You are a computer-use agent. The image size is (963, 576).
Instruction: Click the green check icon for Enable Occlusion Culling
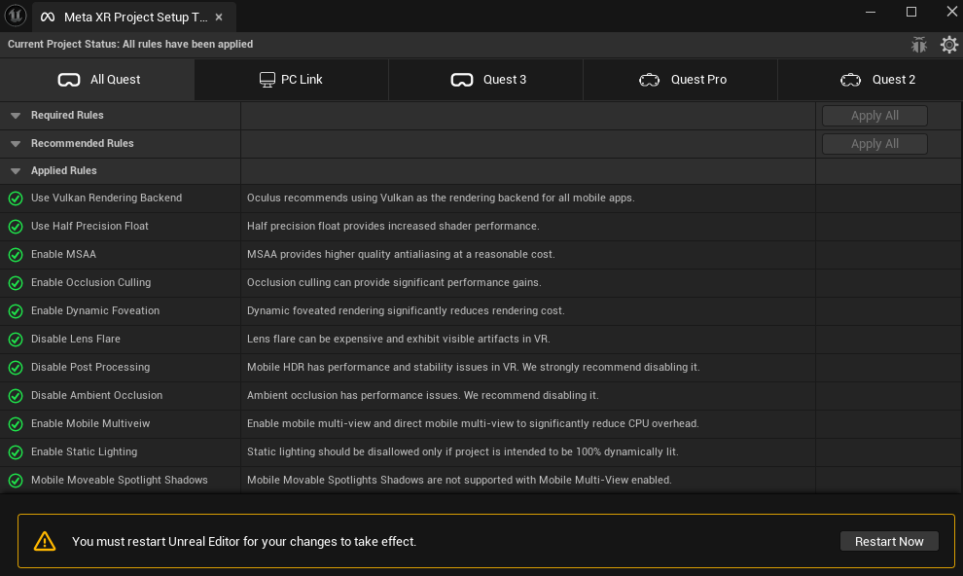coord(15,283)
